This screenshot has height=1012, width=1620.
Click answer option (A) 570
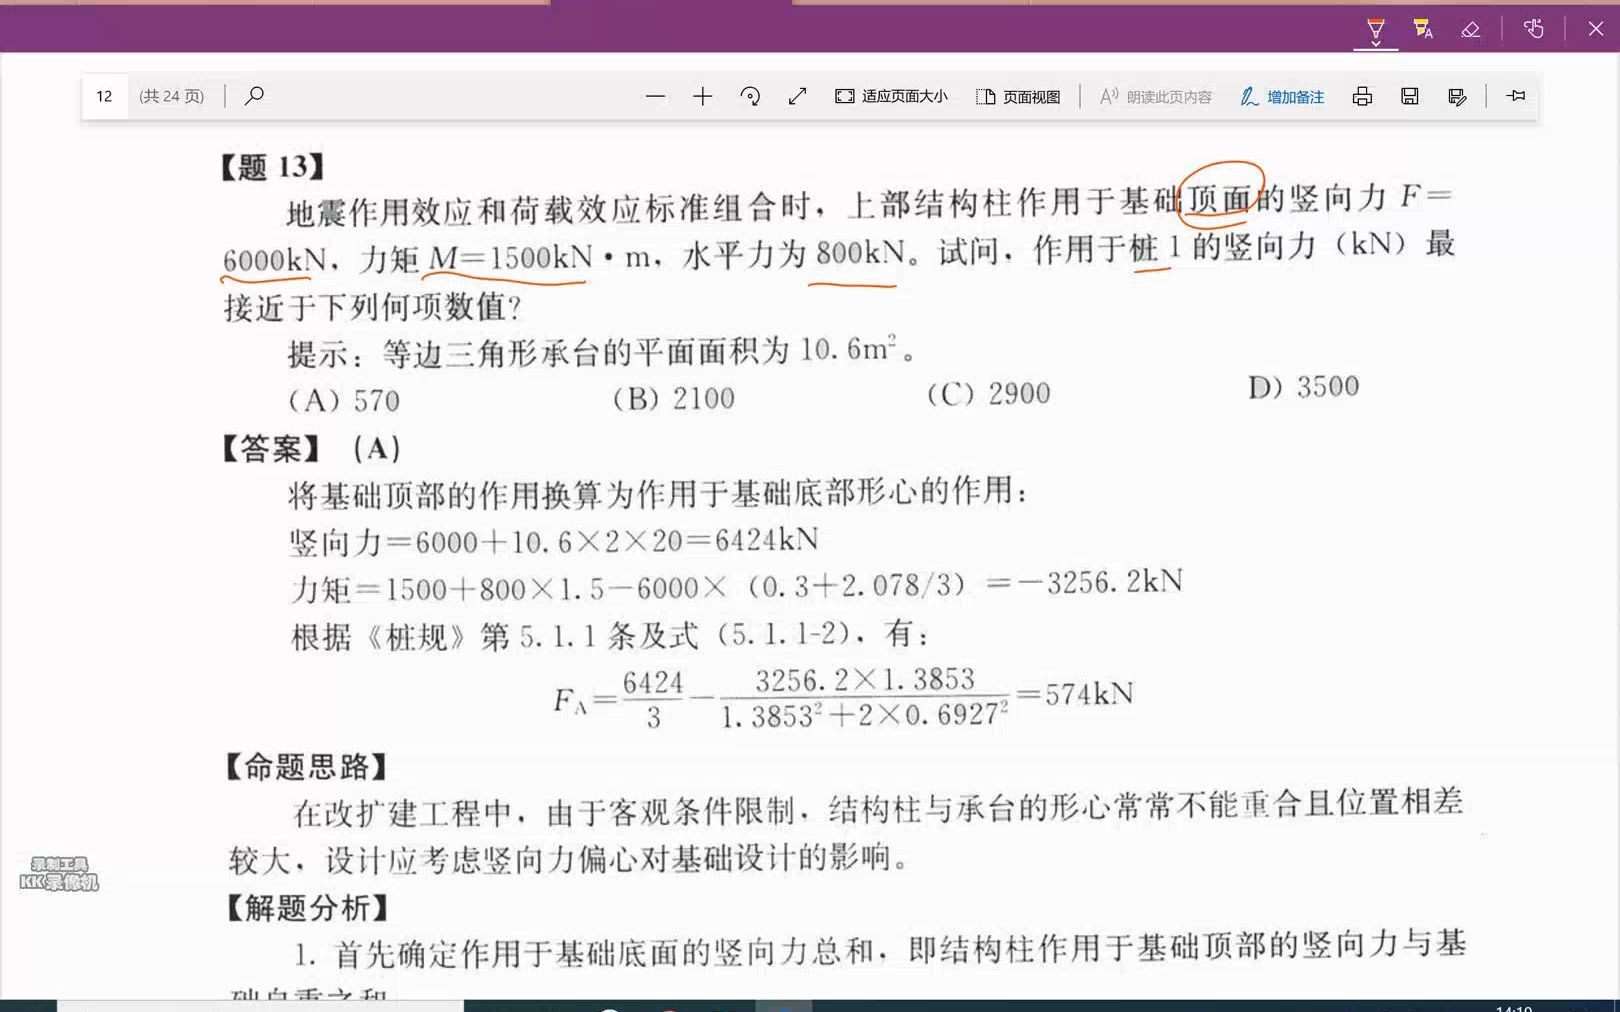(x=344, y=401)
